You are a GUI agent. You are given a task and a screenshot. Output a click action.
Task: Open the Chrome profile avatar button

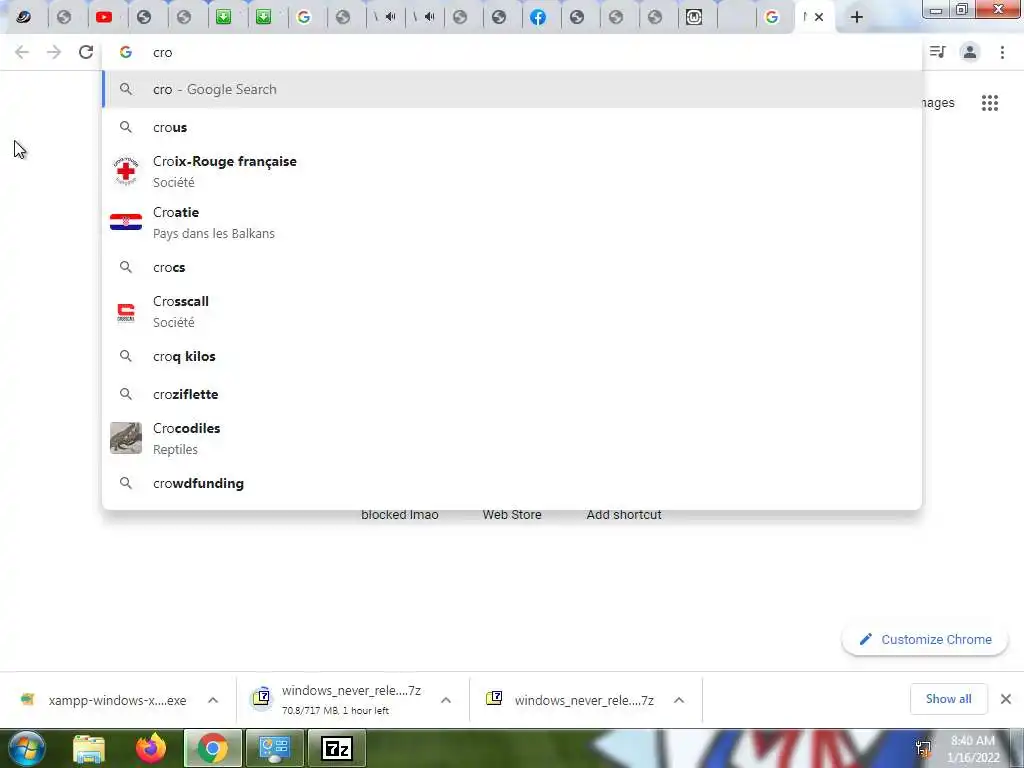coord(970,52)
